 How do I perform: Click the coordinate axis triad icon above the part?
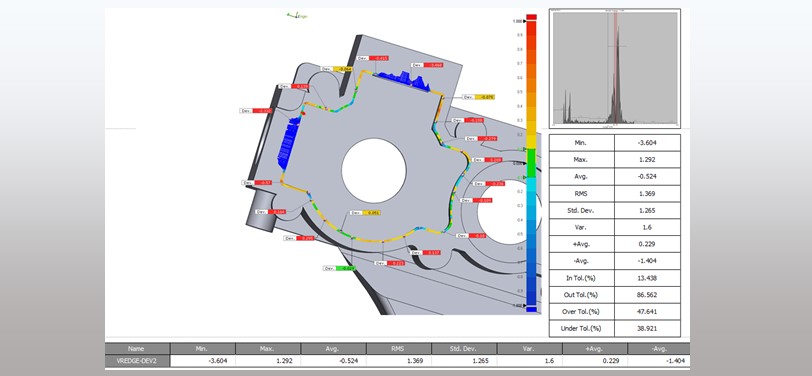[x=297, y=16]
